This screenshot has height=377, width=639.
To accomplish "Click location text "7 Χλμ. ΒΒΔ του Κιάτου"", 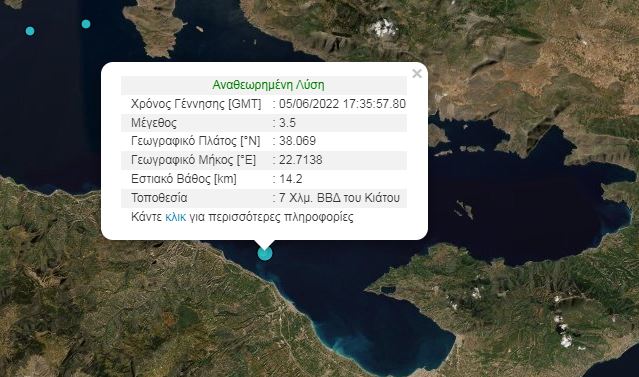I will 339,198.
